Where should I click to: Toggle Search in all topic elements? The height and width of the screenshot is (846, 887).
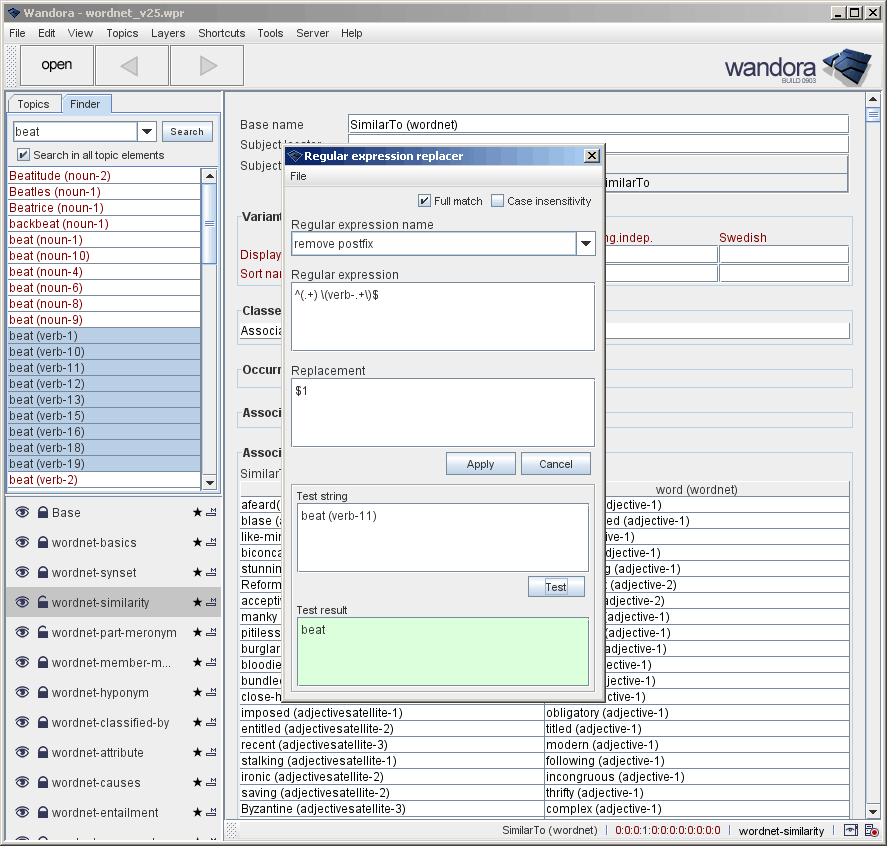pos(22,153)
